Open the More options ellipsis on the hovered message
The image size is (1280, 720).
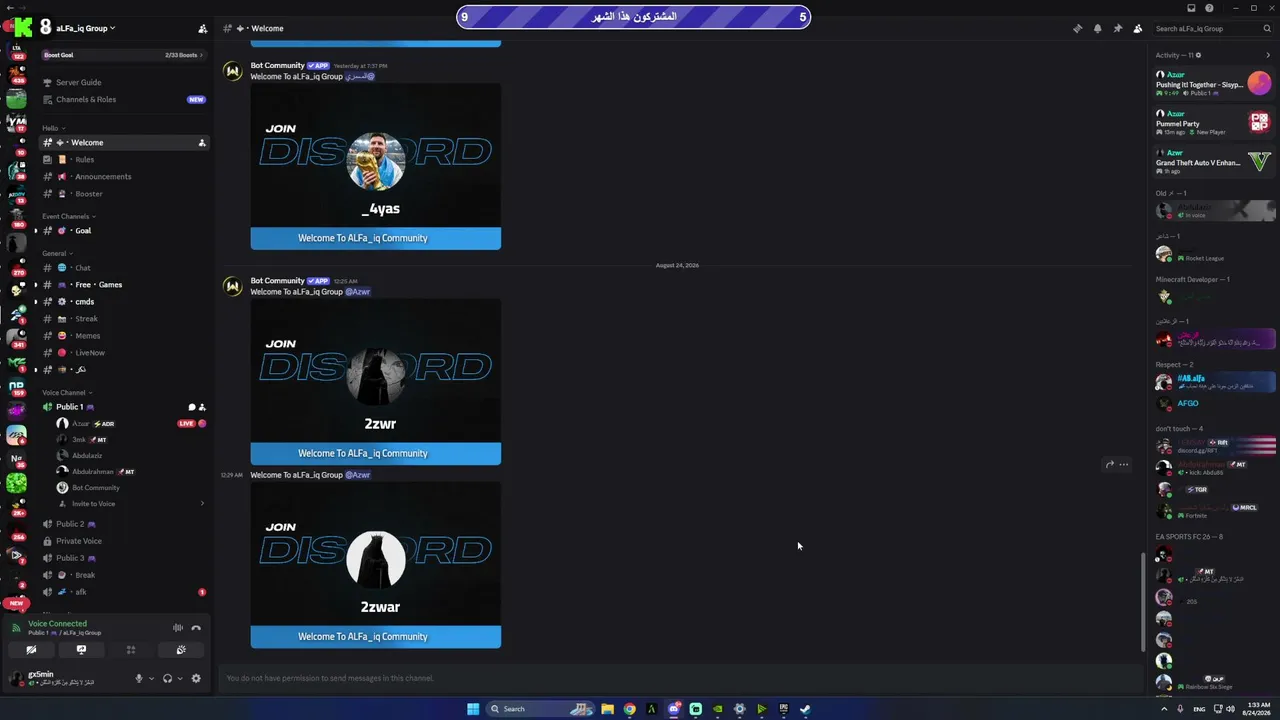tap(1124, 464)
